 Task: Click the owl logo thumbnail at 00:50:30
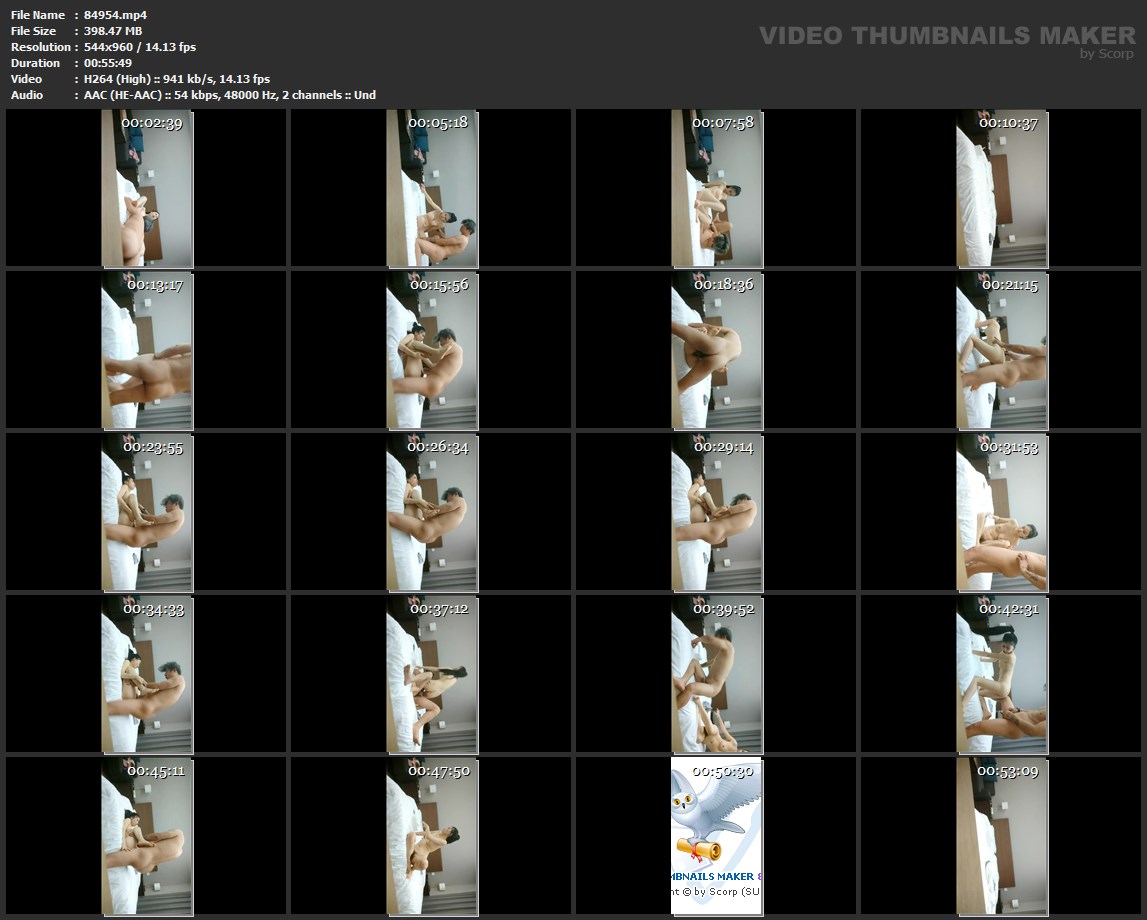pyautogui.click(x=716, y=835)
